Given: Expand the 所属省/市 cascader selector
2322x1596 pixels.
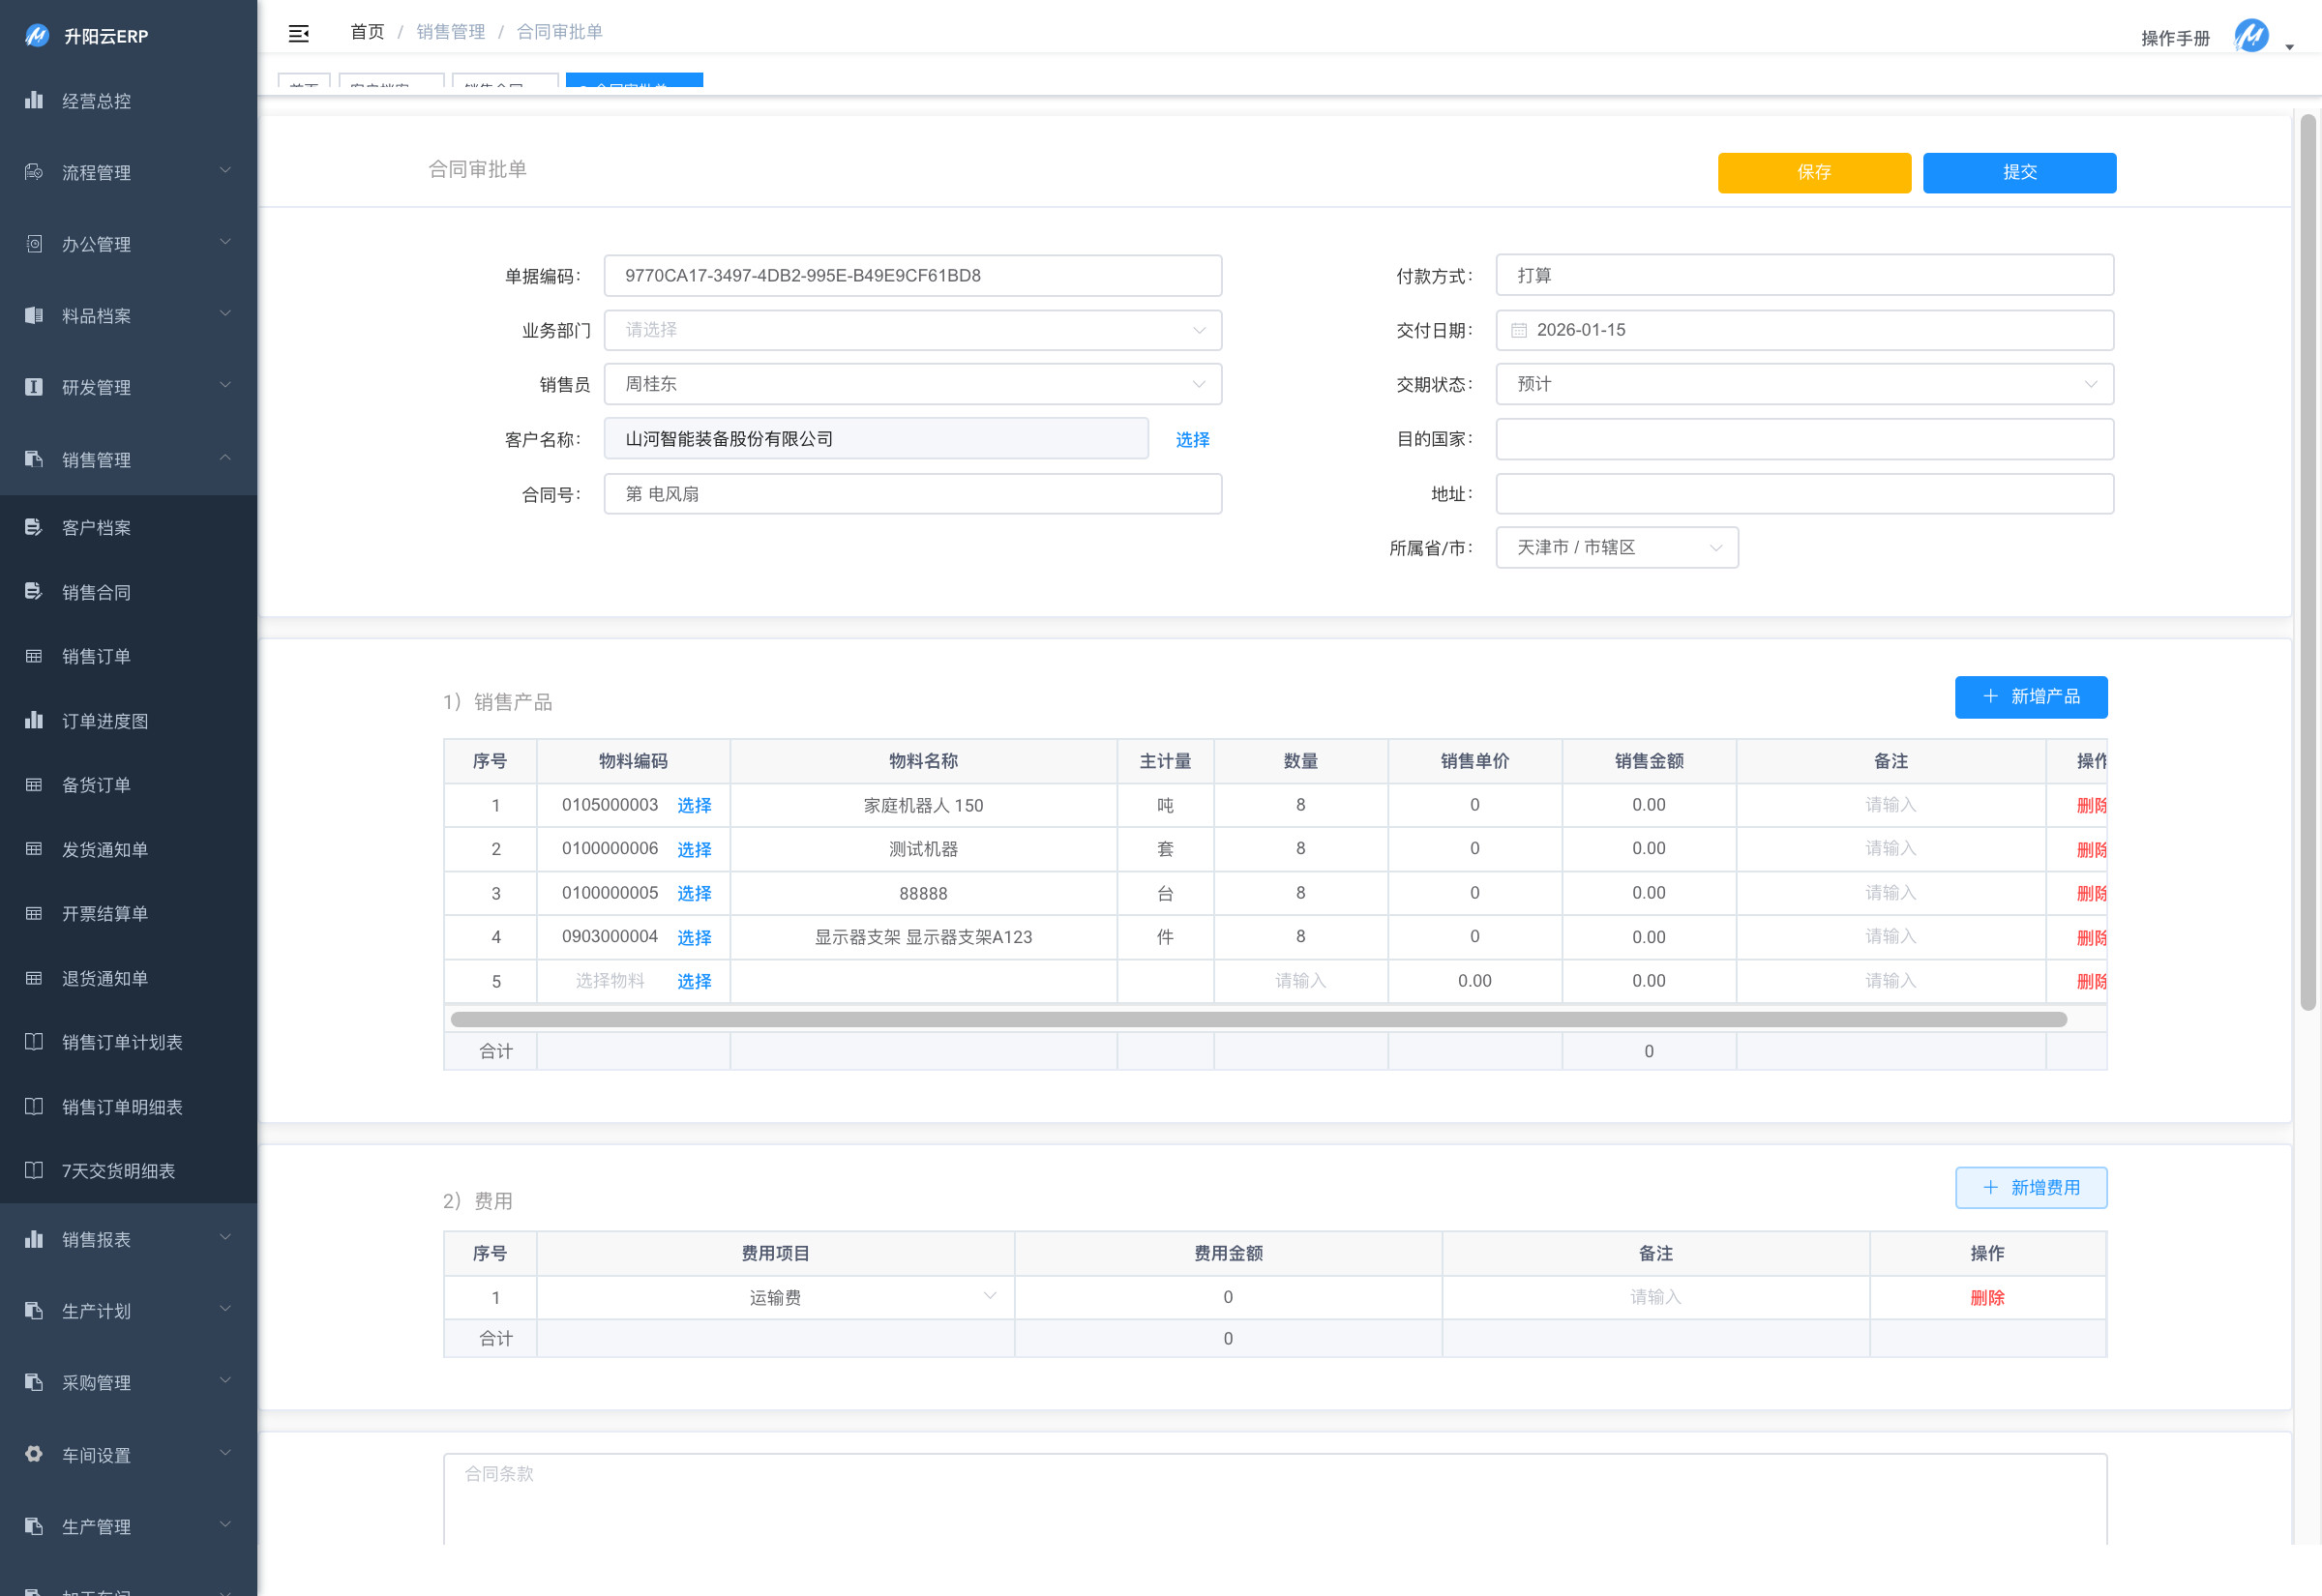Looking at the screenshot, I should [1616, 548].
